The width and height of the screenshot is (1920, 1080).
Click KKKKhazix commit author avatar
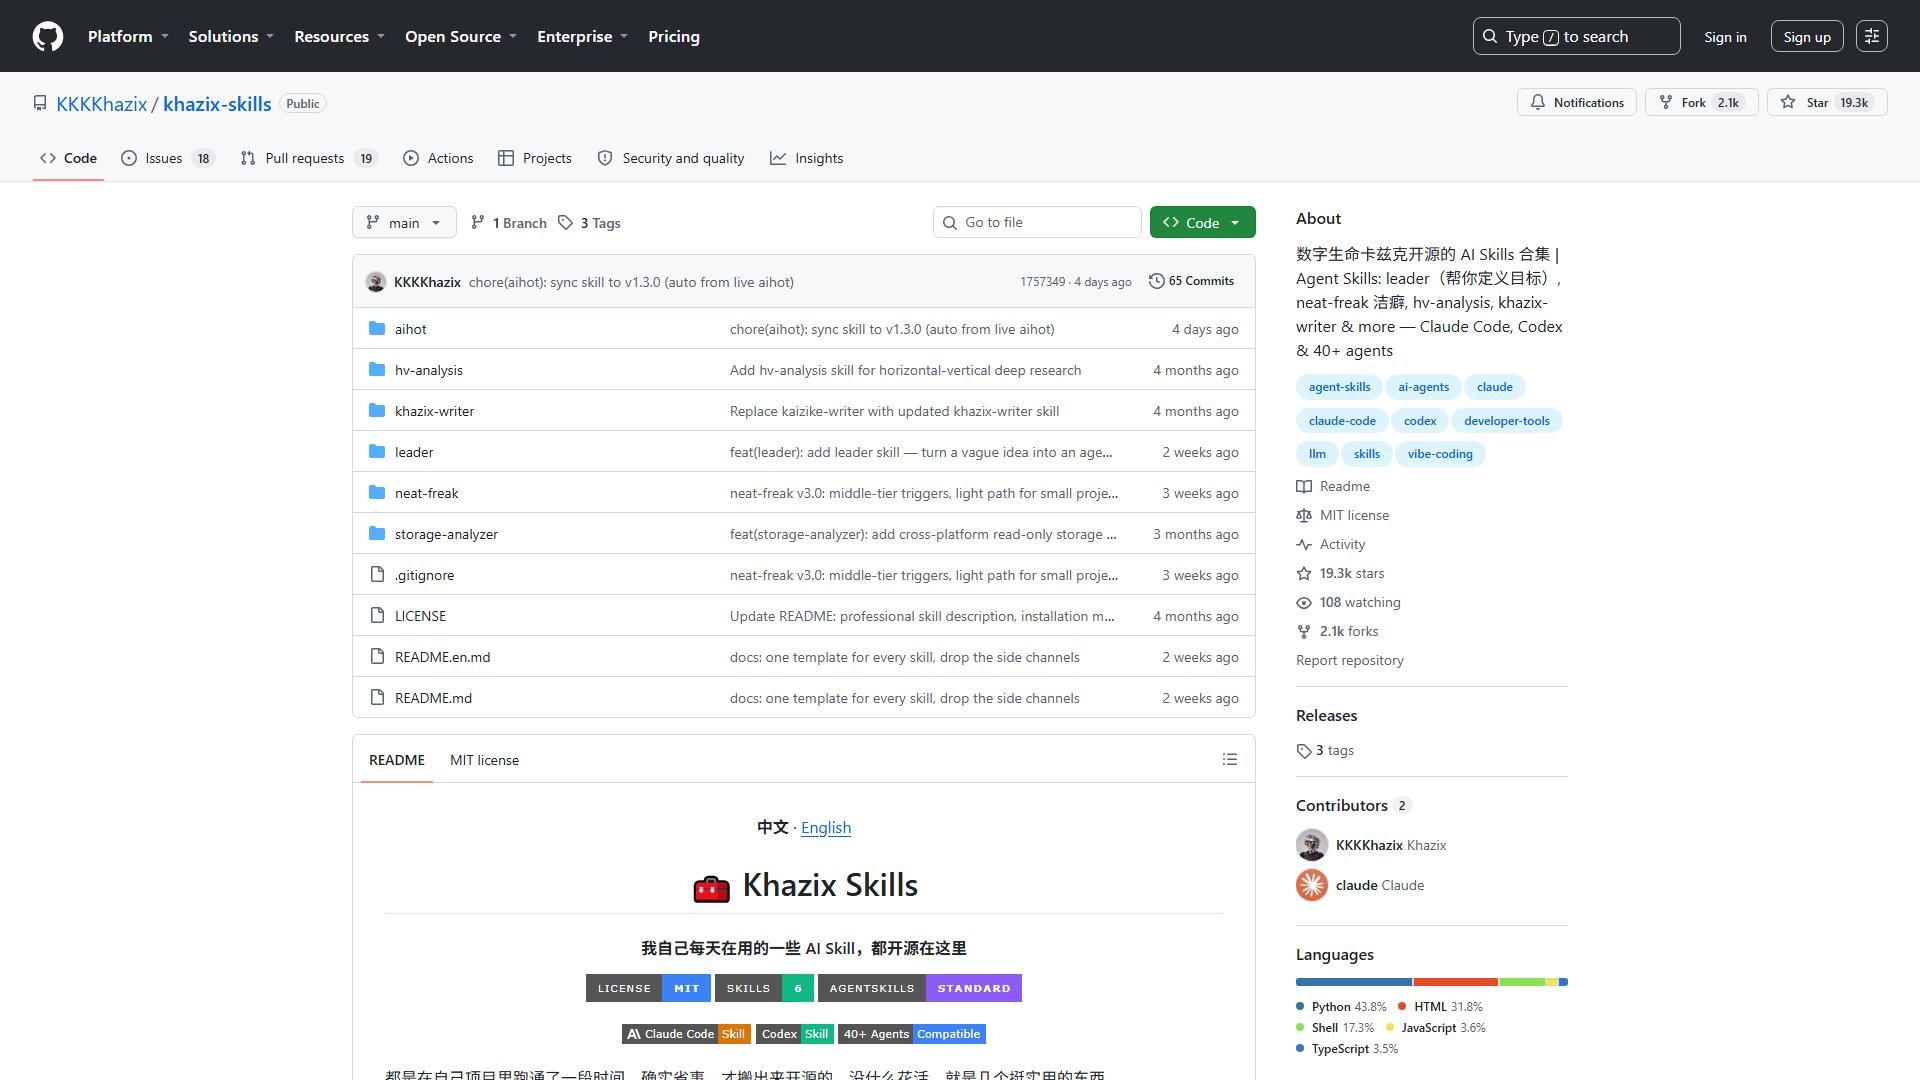376,282
